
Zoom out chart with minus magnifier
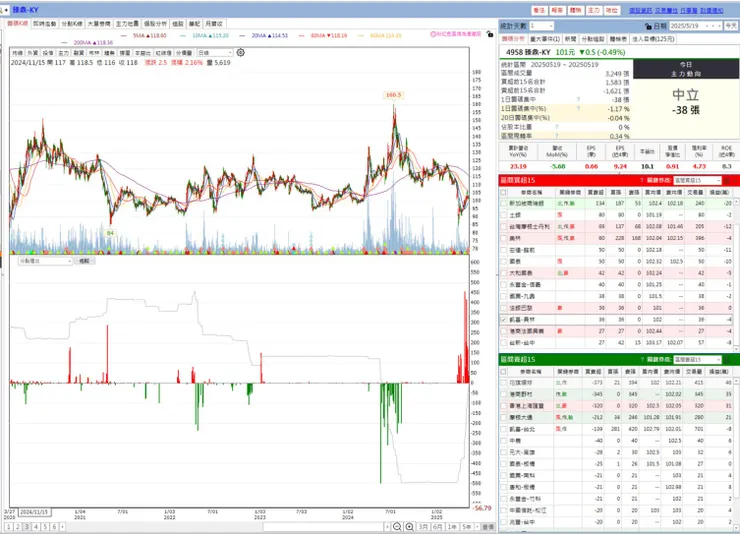pyautogui.click(x=397, y=526)
